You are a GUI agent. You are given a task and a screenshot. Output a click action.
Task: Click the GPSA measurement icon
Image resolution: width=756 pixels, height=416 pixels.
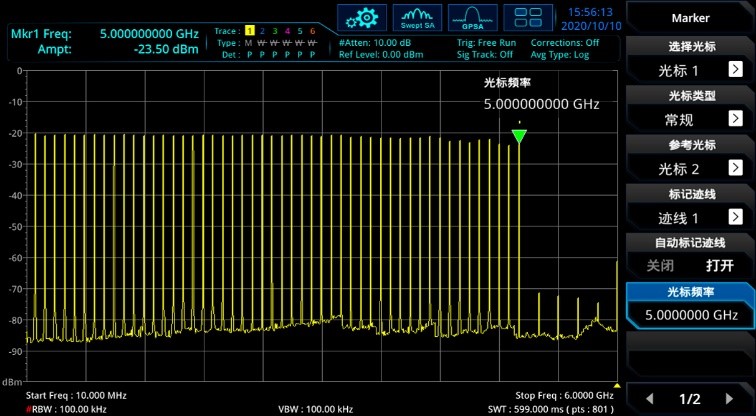[x=472, y=17]
